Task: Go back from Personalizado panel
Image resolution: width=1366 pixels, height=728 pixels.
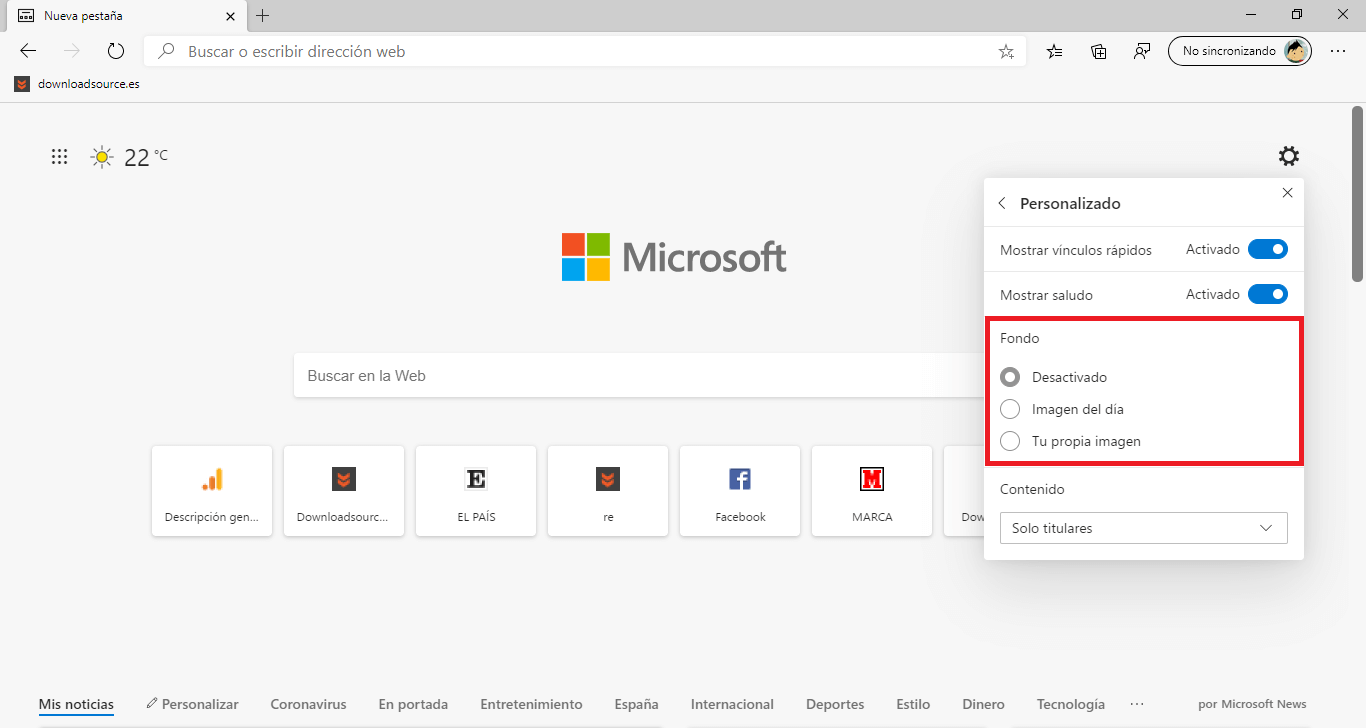Action: (x=1002, y=203)
